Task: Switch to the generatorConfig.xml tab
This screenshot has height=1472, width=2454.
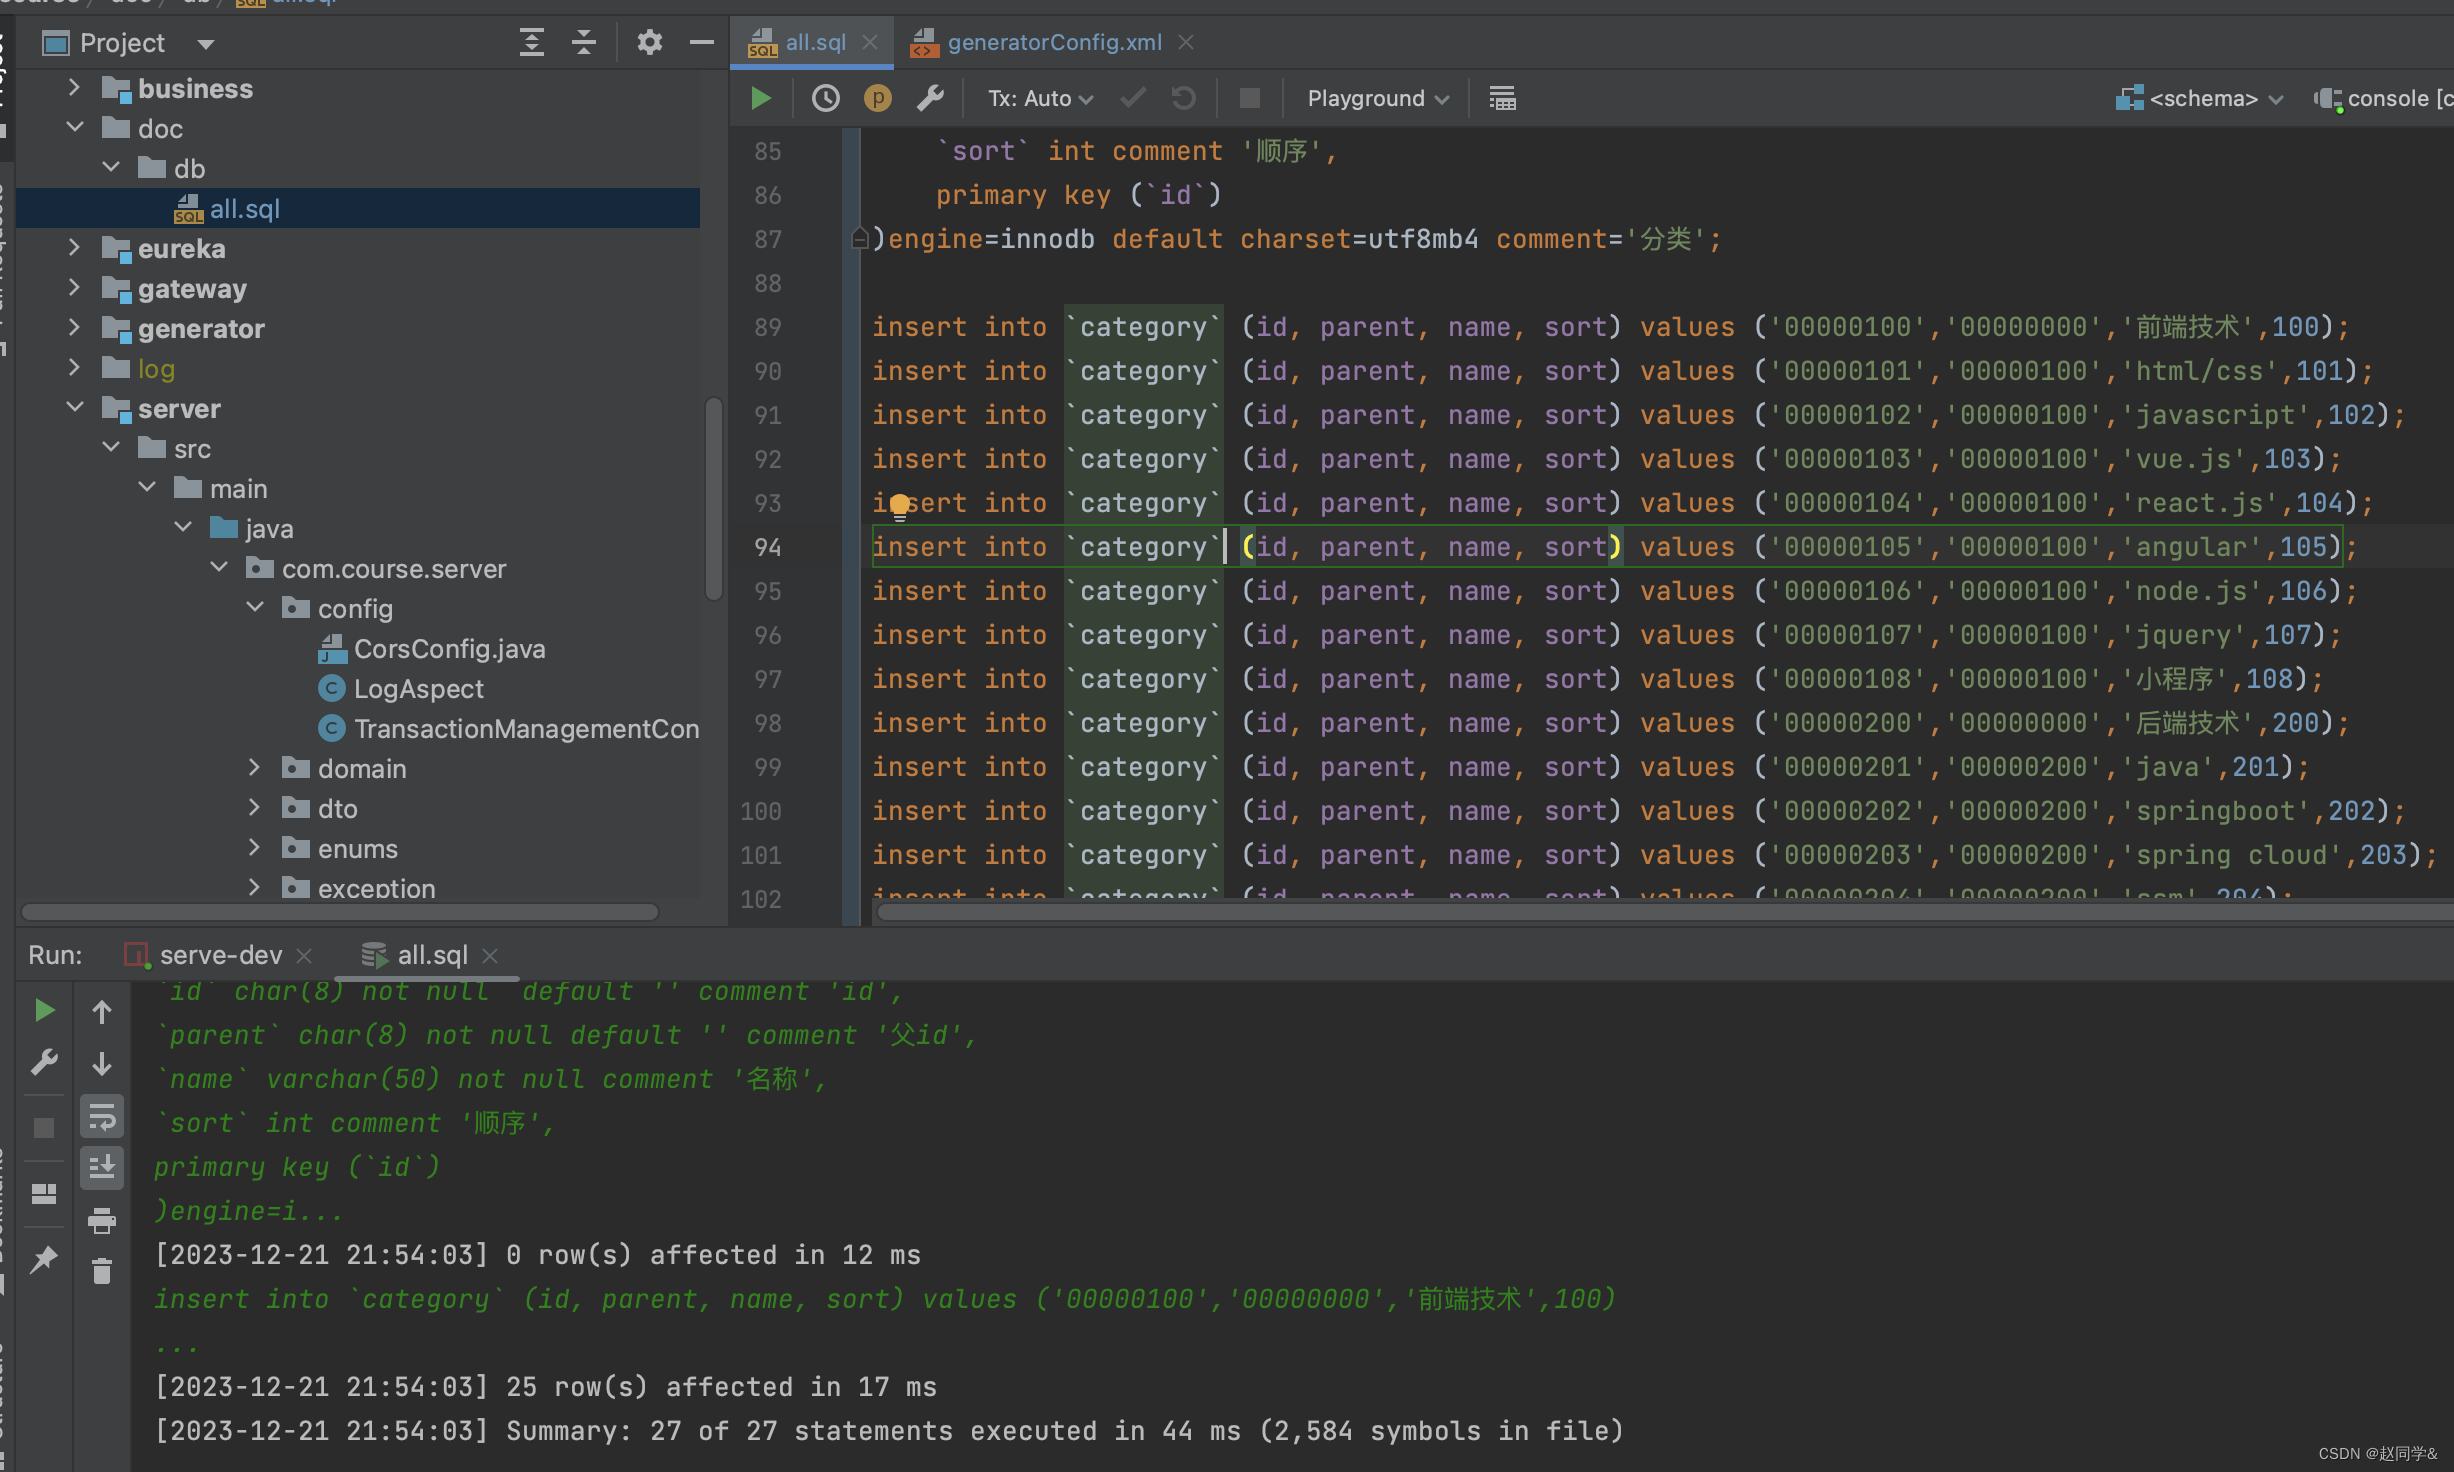Action: (x=1054, y=42)
